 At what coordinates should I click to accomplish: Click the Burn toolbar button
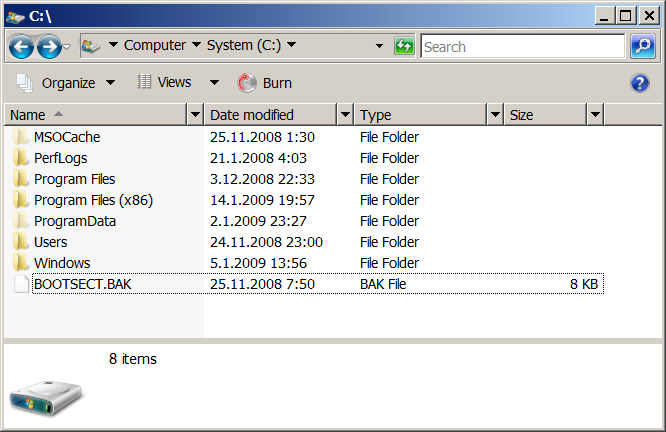click(x=266, y=83)
